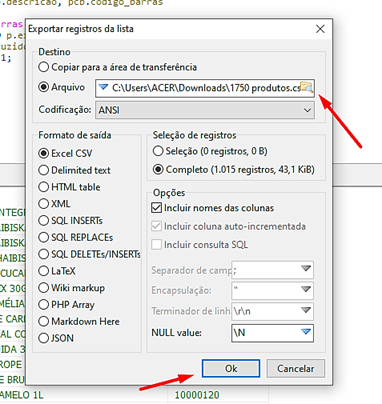Open the Separador de campo dropdown arrow
Viewport: 382px width, 404px height.
306,269
